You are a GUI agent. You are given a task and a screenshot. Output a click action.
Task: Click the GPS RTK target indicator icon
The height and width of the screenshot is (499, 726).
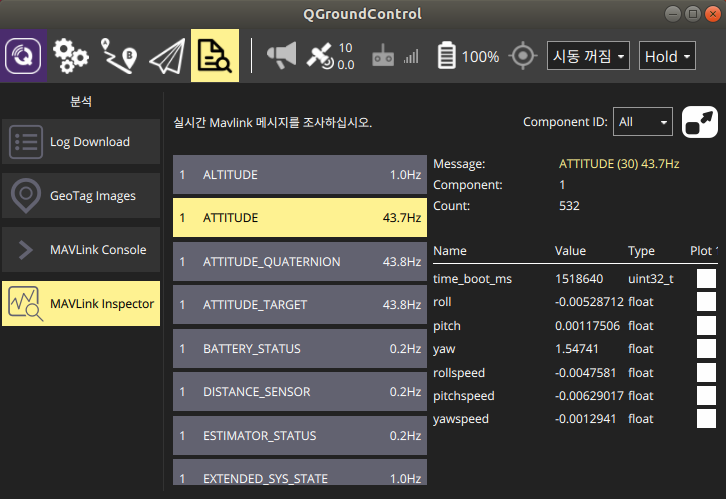[523, 56]
